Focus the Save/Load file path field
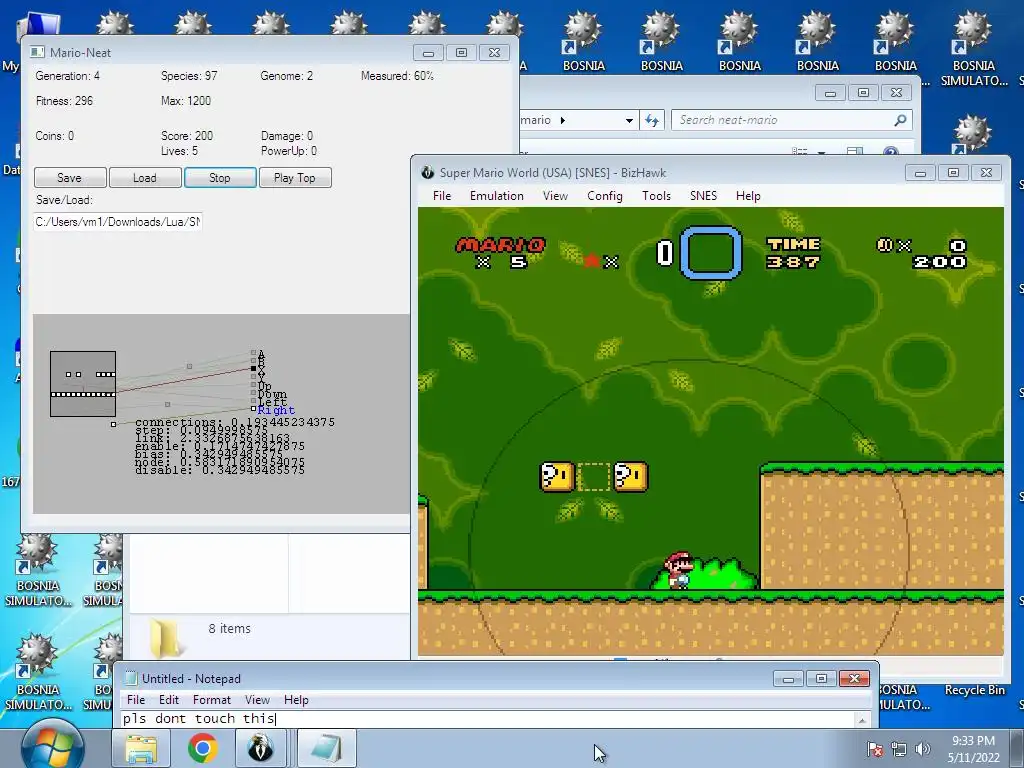Viewport: 1024px width, 768px height. 118,221
